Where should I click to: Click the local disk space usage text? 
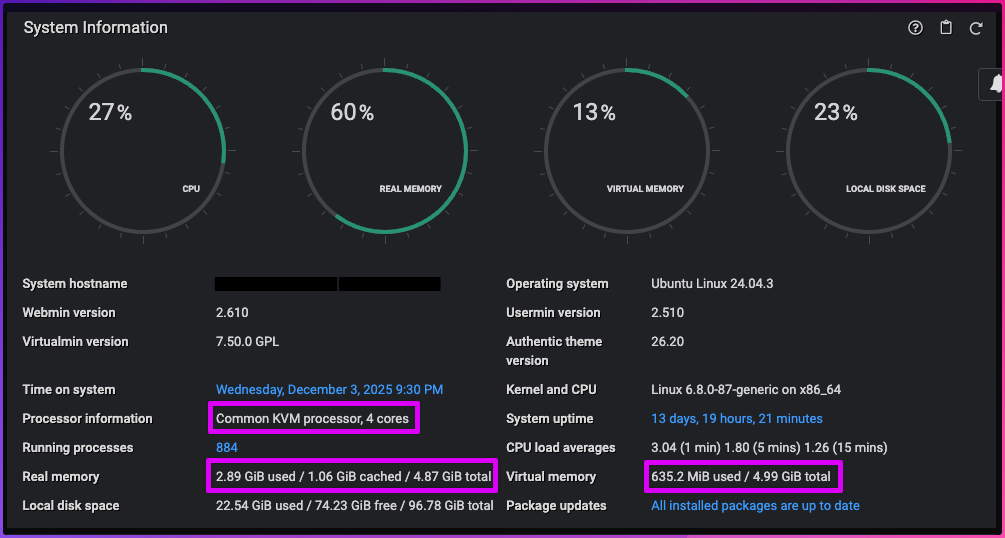354,506
